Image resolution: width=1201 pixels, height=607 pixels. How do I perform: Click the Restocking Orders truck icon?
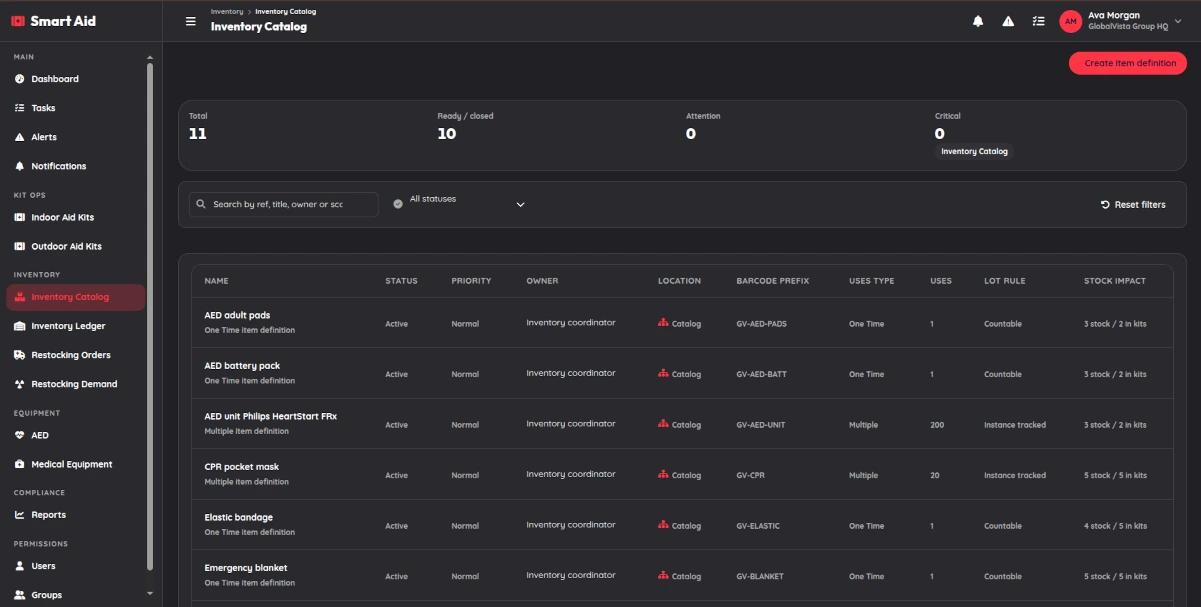(x=20, y=355)
